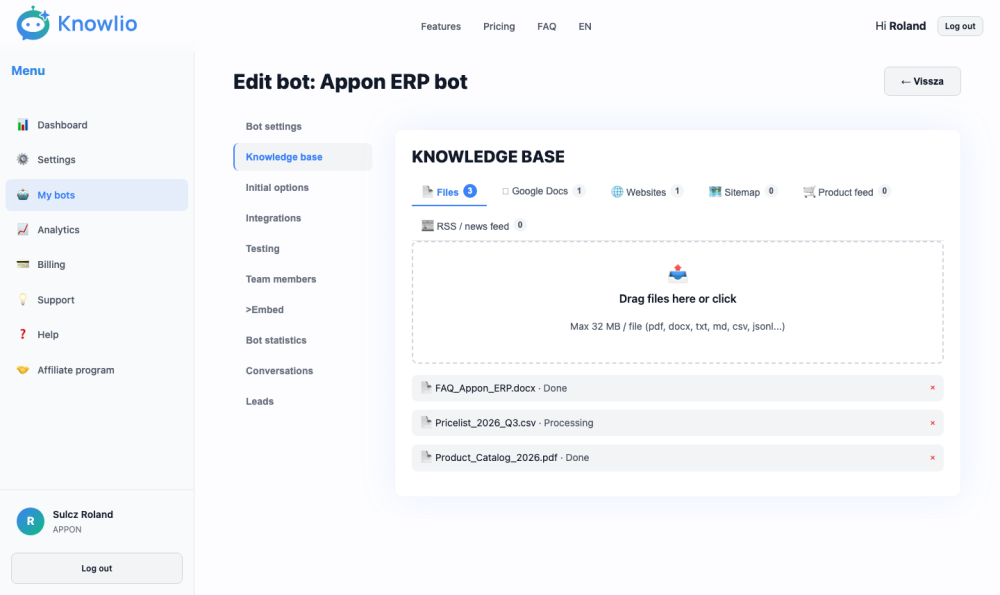1000x595 pixels.
Task: Open the EN language selector
Action: pyautogui.click(x=585, y=26)
